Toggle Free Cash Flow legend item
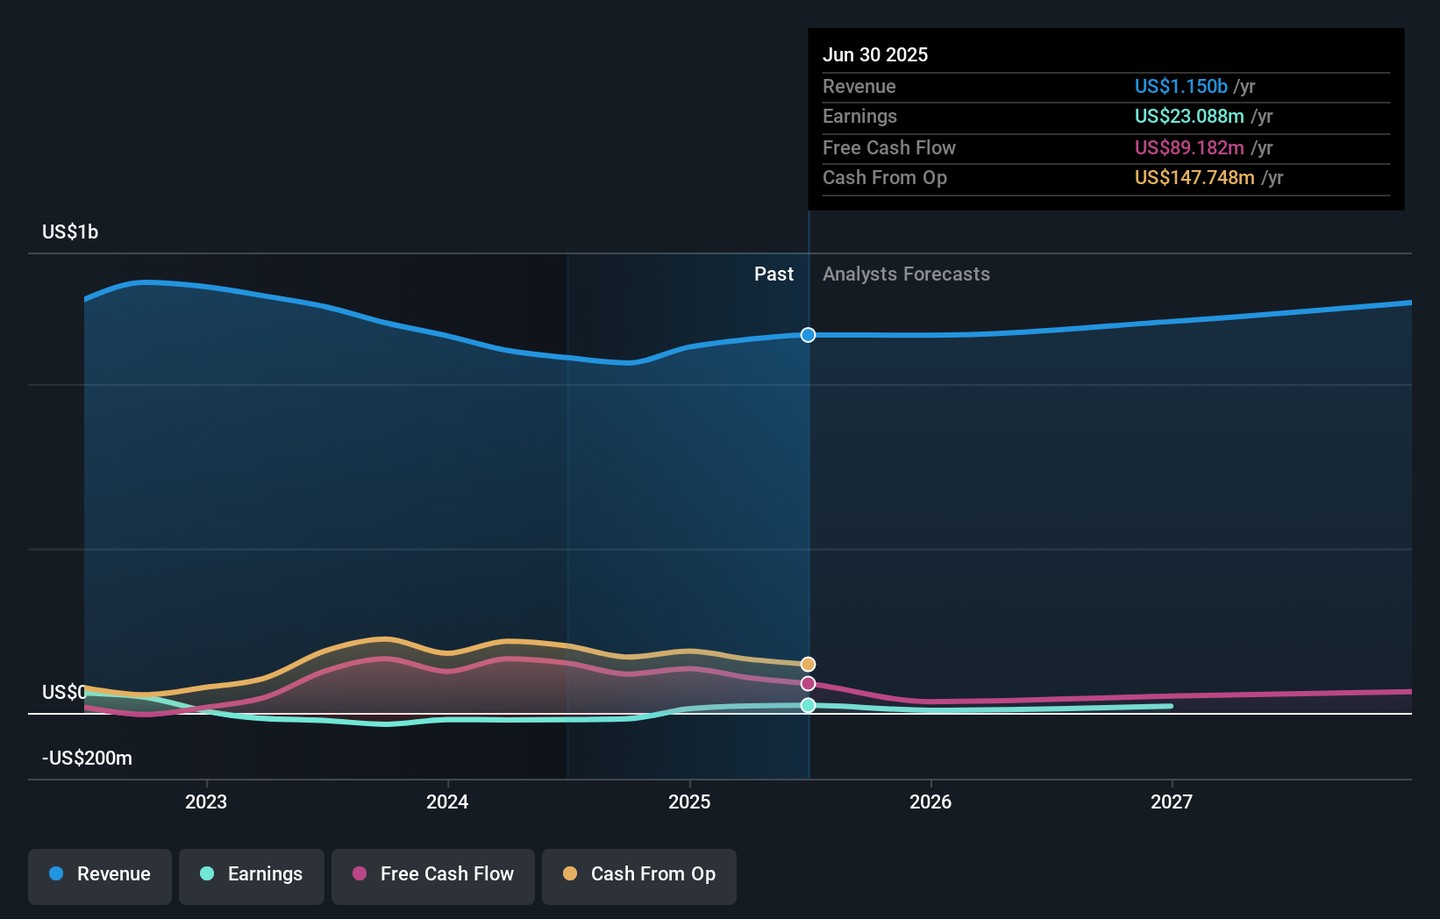 (x=433, y=875)
